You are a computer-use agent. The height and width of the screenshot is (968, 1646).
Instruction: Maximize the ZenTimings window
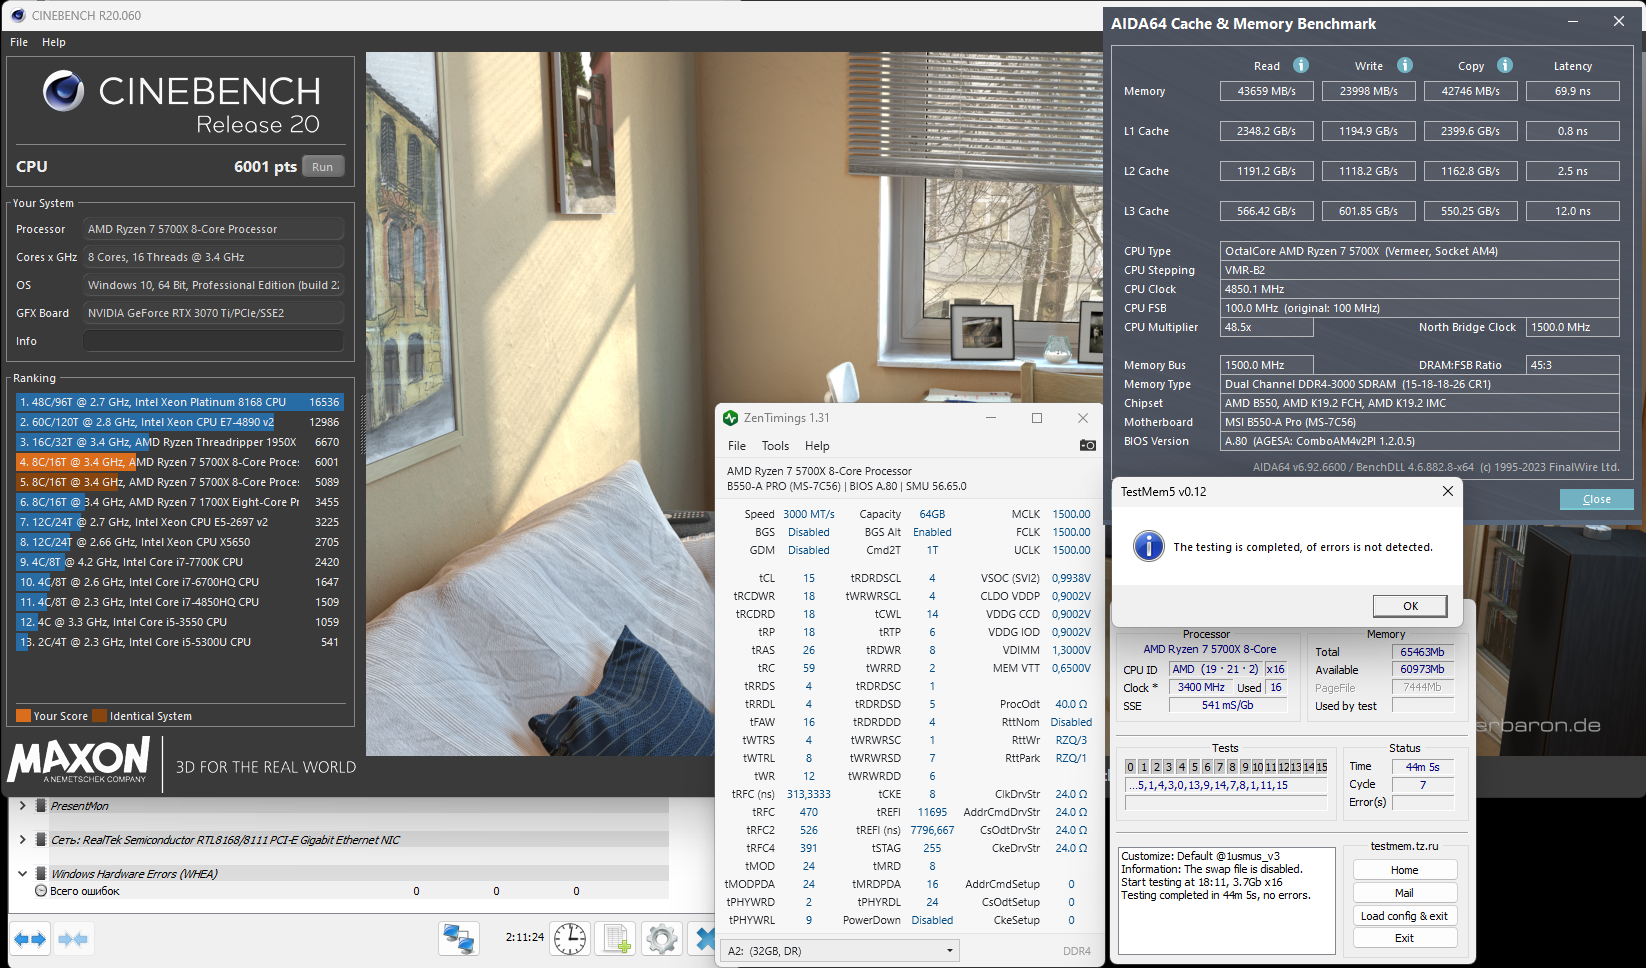[1037, 418]
